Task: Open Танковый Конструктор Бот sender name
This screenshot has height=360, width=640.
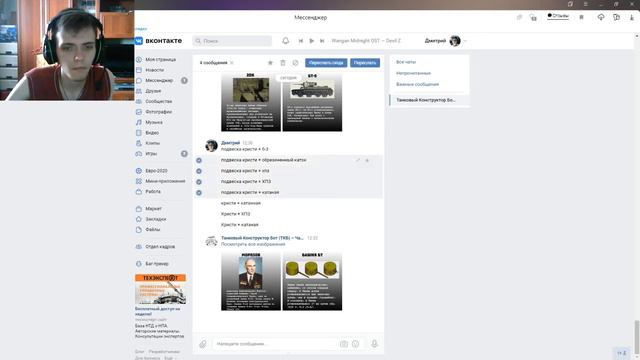Action: [262, 238]
